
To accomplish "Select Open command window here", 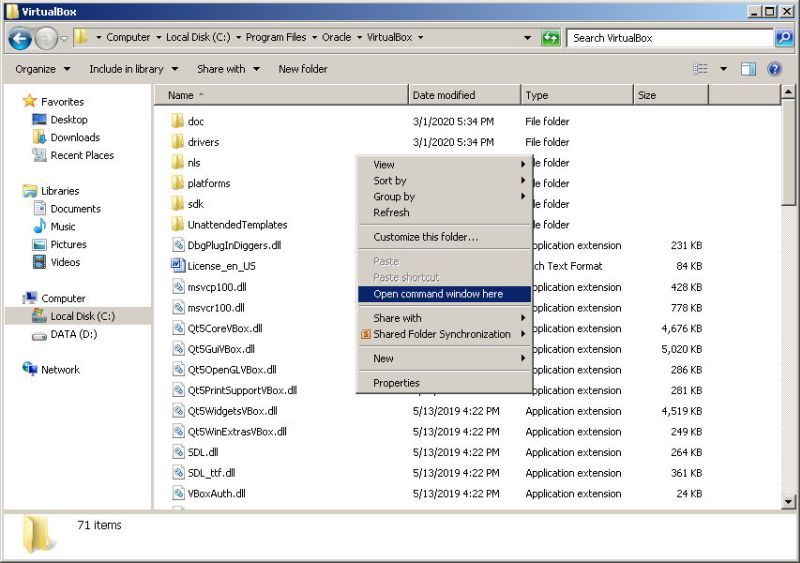I will click(444, 294).
